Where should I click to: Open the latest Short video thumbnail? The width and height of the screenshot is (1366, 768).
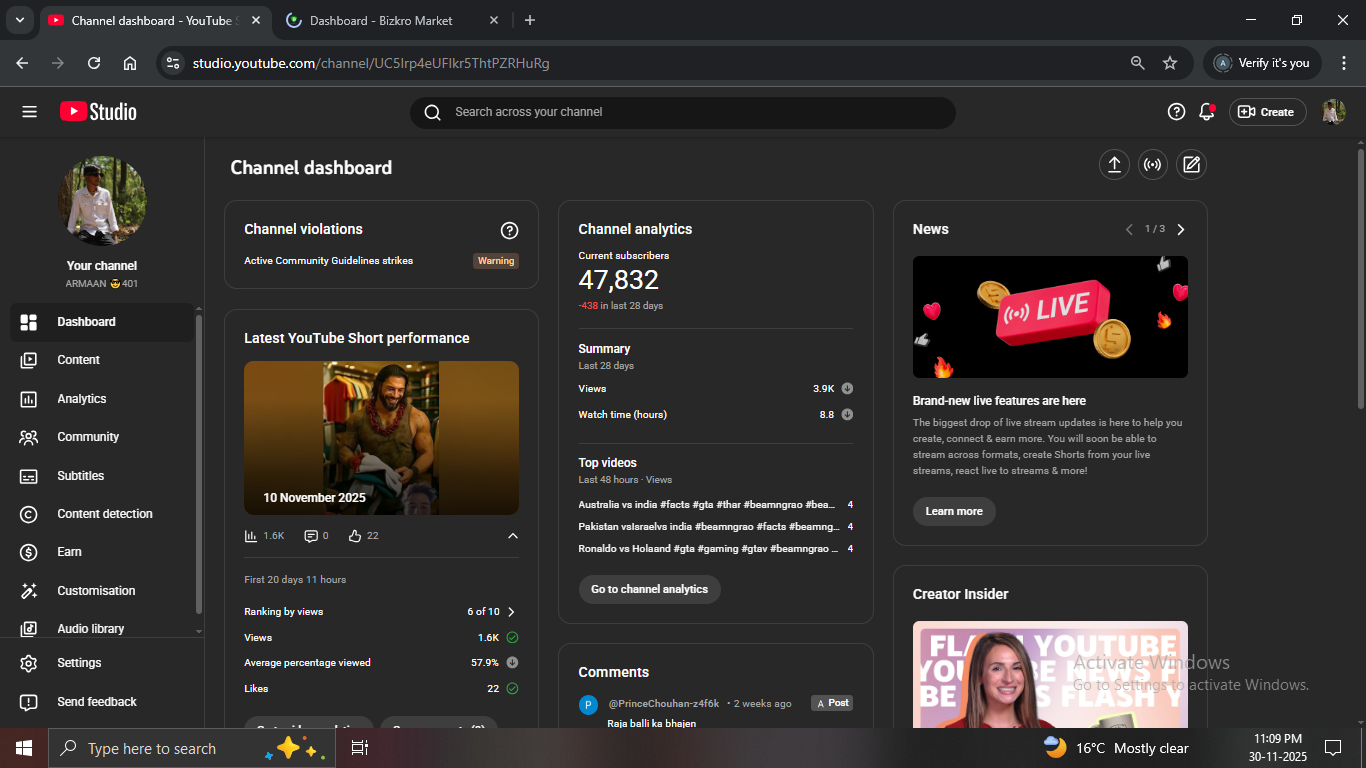coord(381,438)
